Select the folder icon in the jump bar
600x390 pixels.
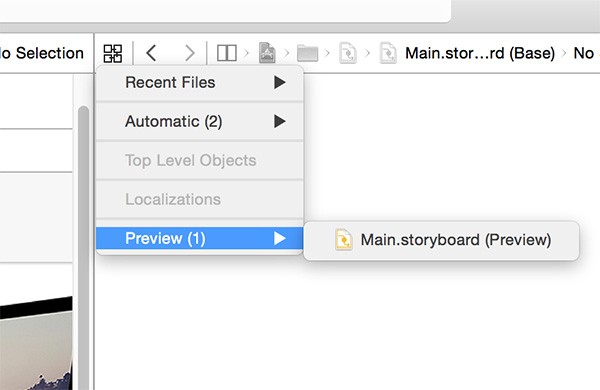307,53
